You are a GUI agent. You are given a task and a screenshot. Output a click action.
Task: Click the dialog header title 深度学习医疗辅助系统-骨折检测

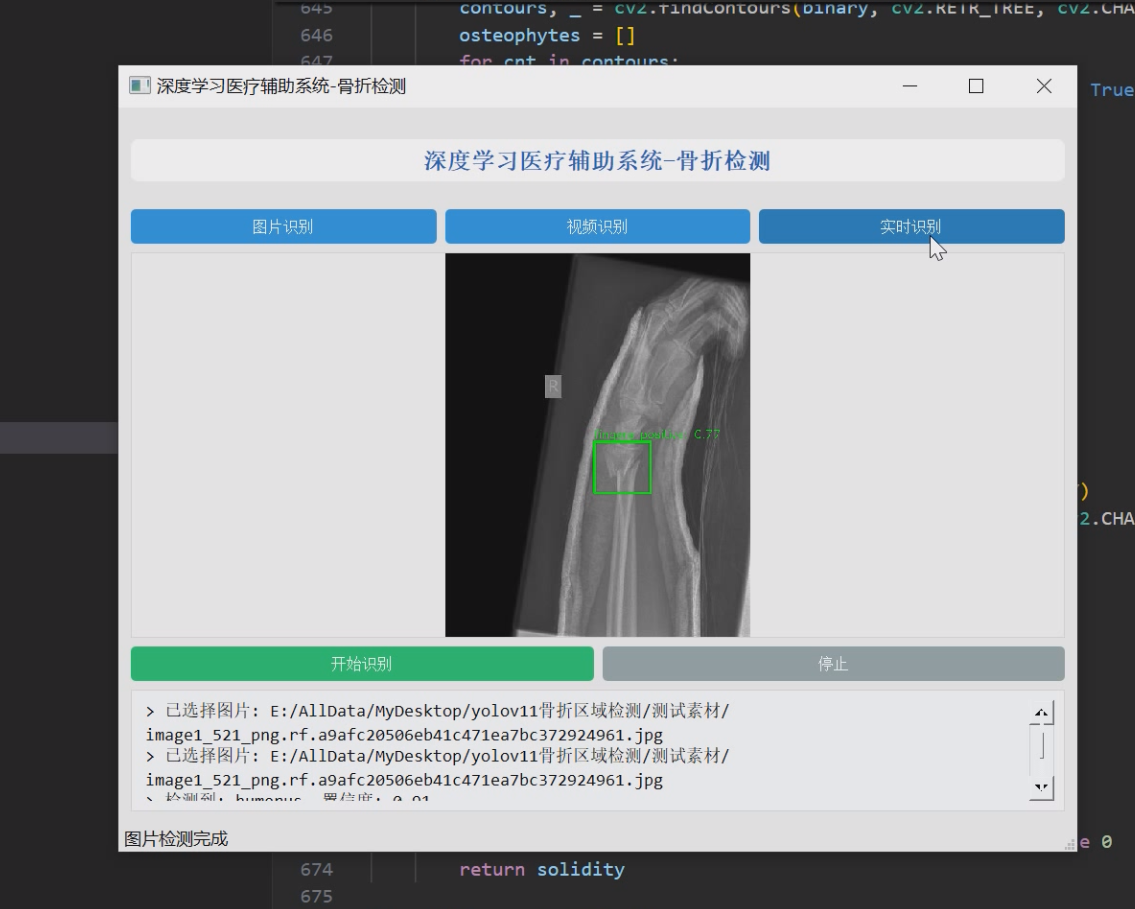(597, 160)
